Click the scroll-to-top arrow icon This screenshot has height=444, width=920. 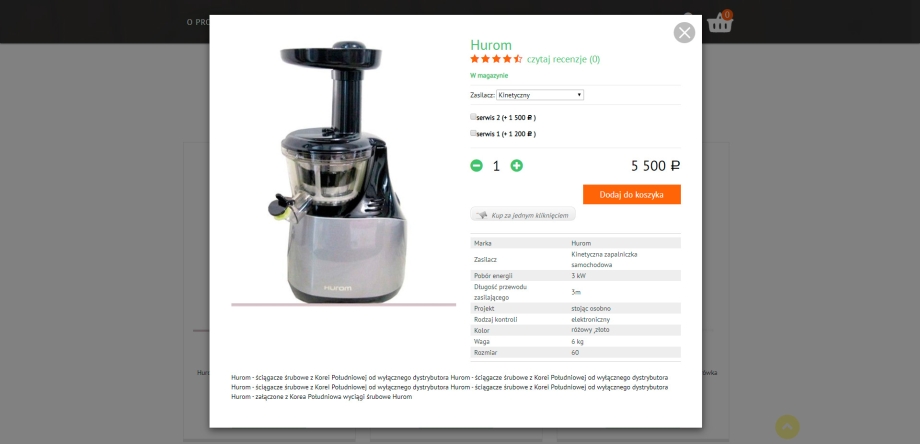(787, 427)
